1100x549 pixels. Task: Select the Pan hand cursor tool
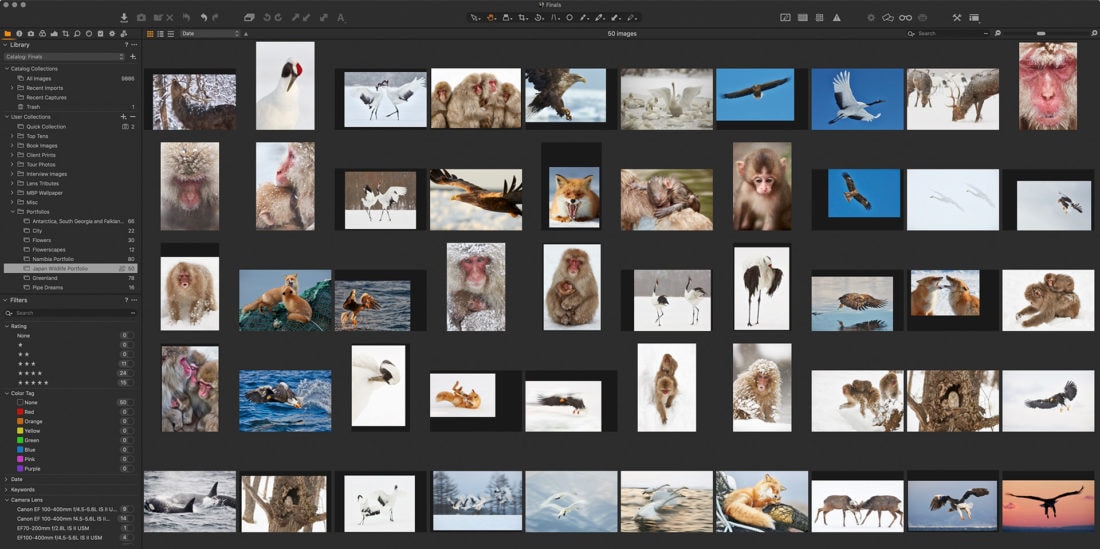click(x=491, y=18)
